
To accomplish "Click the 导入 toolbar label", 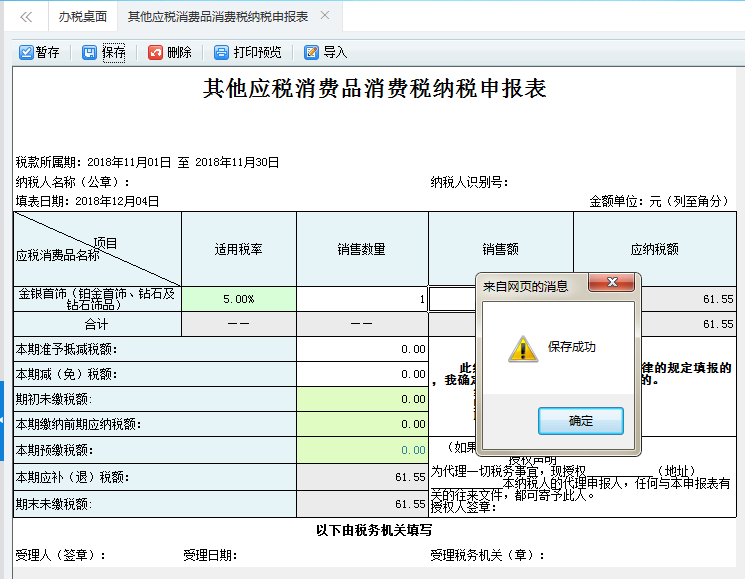I will (335, 52).
